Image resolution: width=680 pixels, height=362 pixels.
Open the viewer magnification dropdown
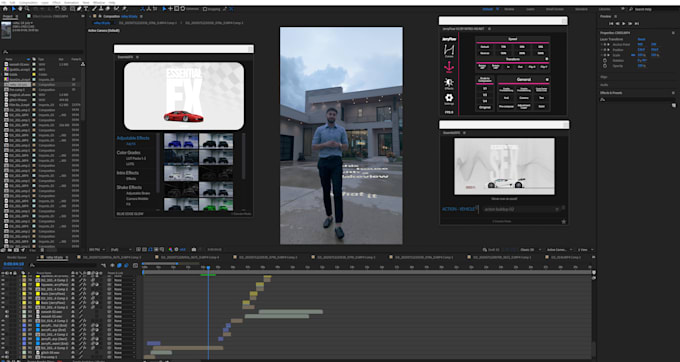(97, 250)
